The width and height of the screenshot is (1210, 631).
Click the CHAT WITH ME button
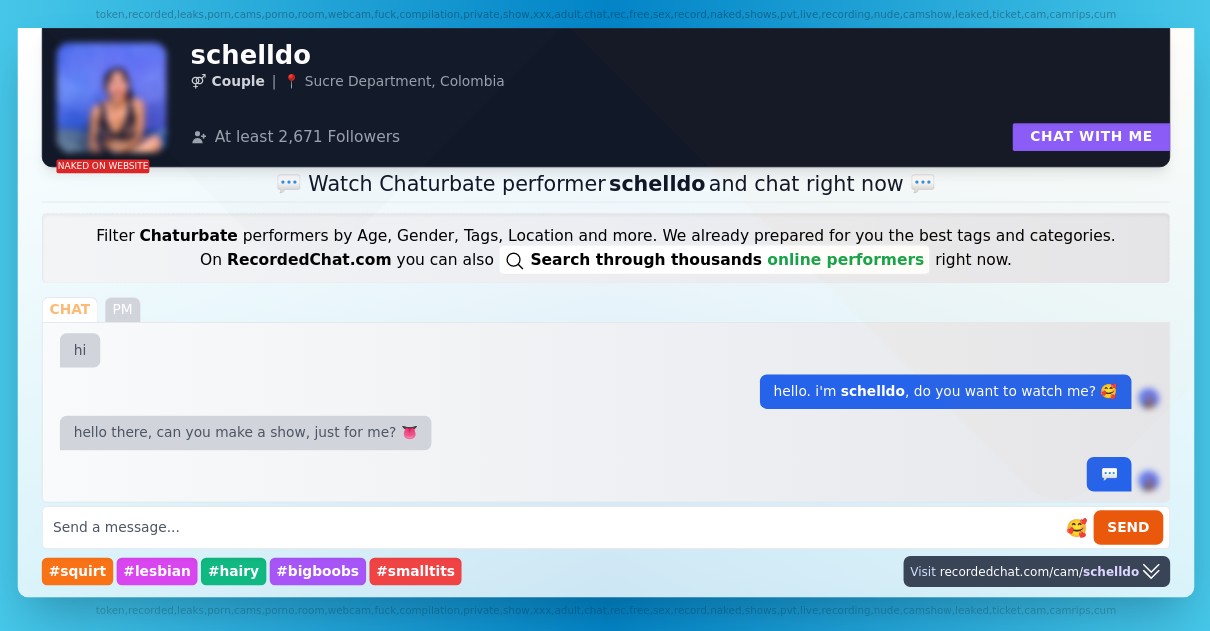coord(1091,137)
